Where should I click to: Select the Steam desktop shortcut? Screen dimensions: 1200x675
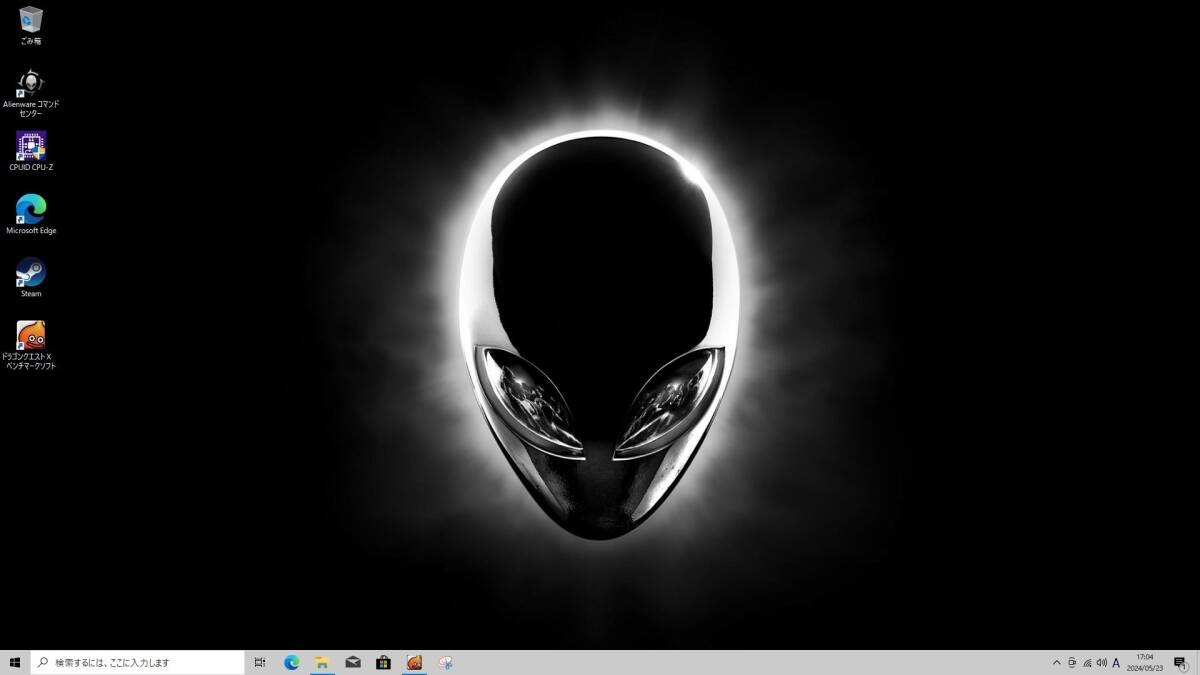(x=31, y=277)
